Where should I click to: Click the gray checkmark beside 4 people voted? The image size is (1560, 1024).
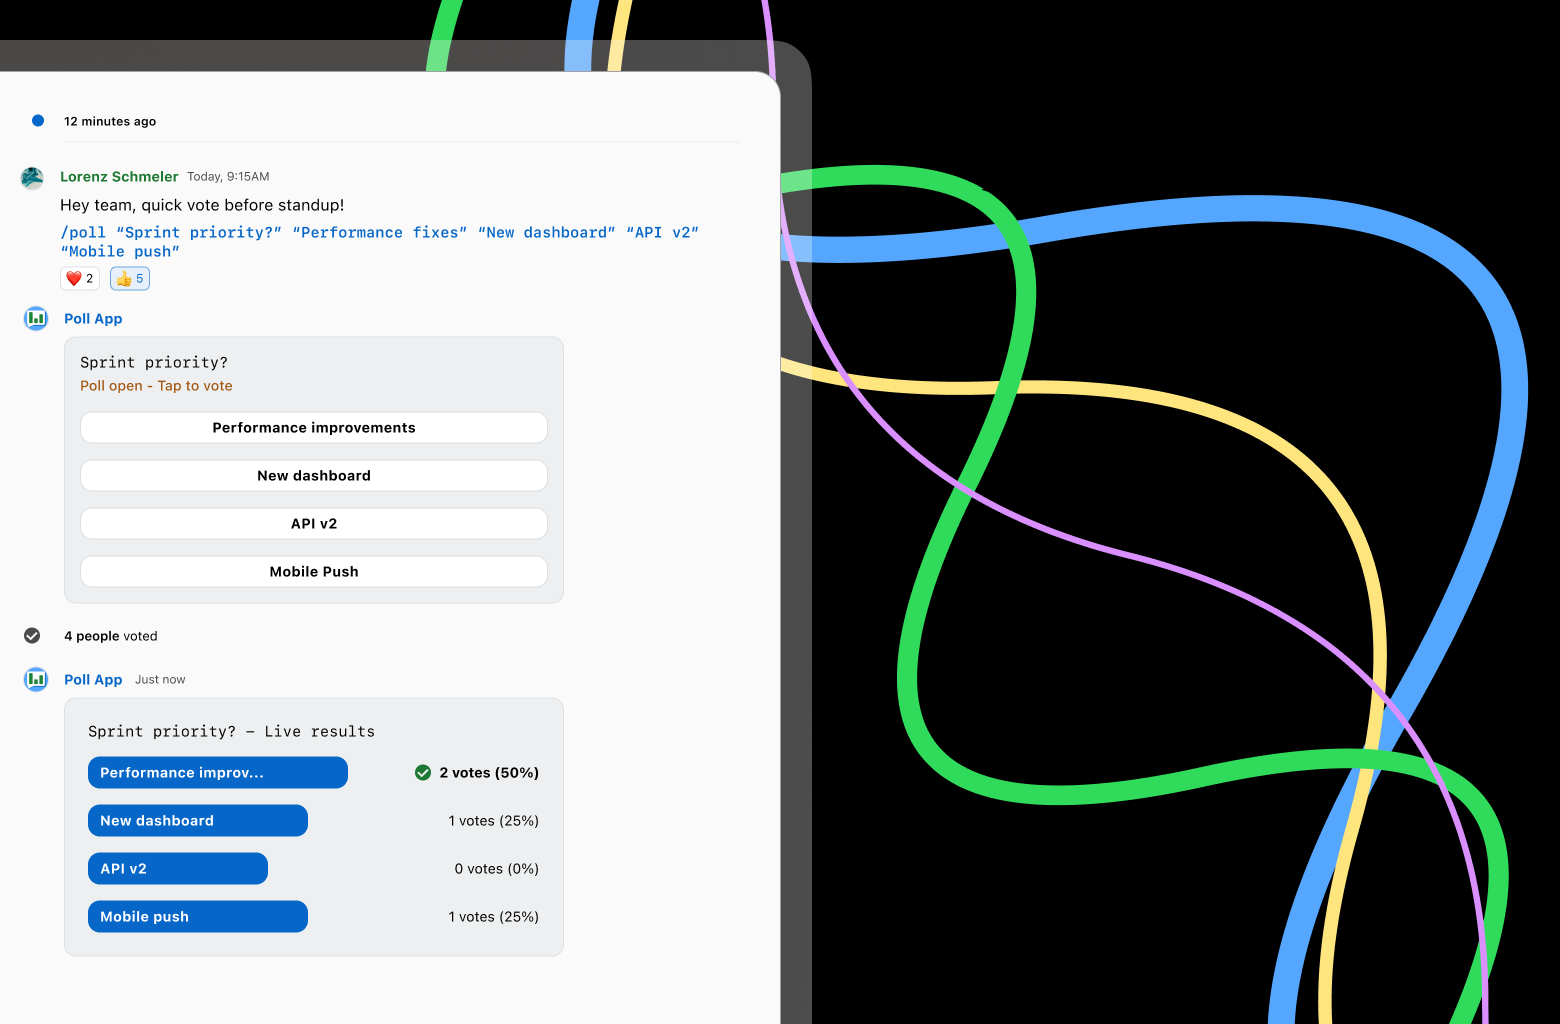(32, 636)
